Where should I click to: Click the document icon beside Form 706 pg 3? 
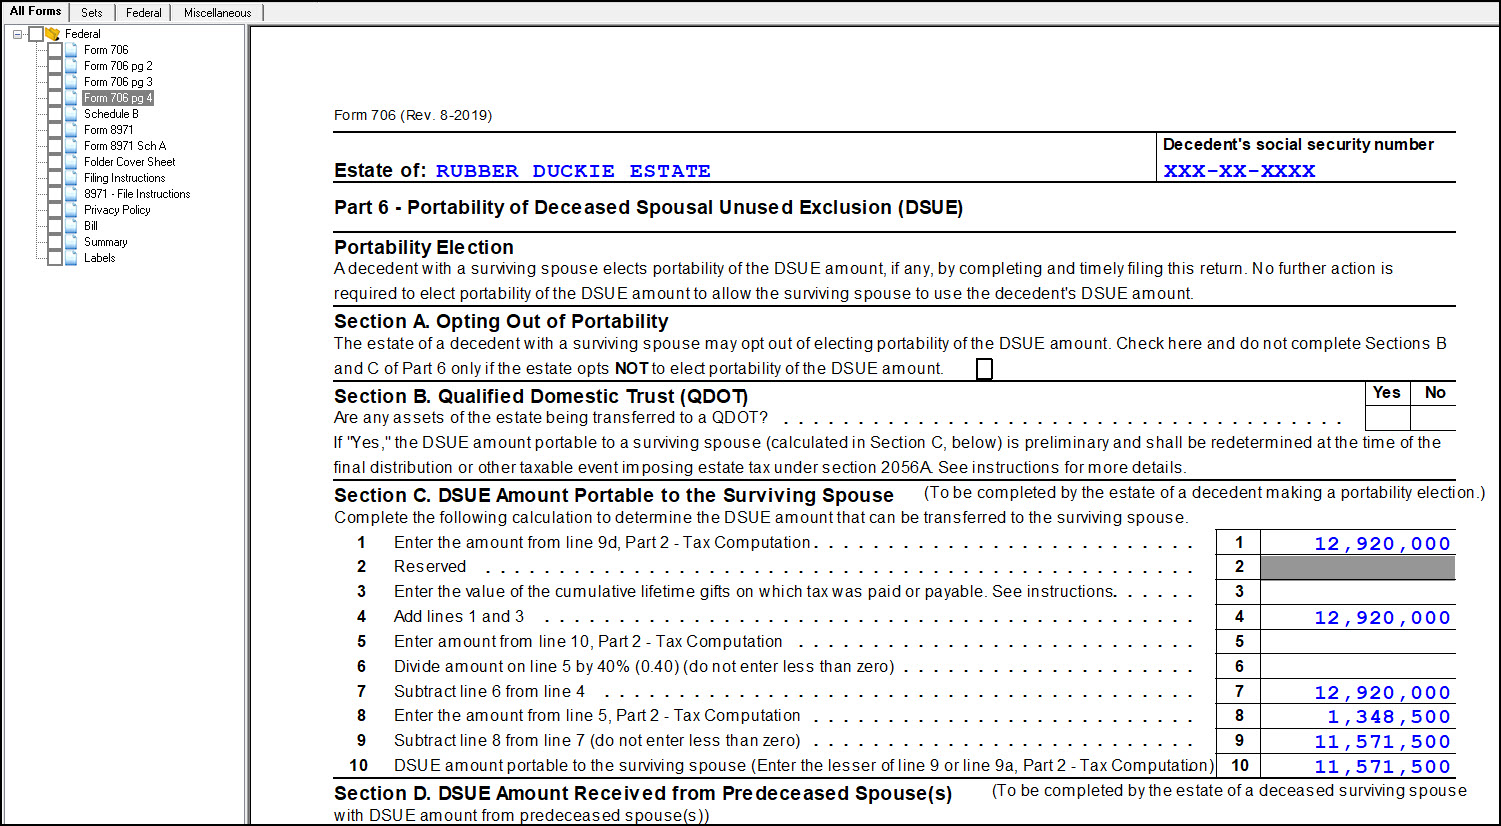[71, 82]
